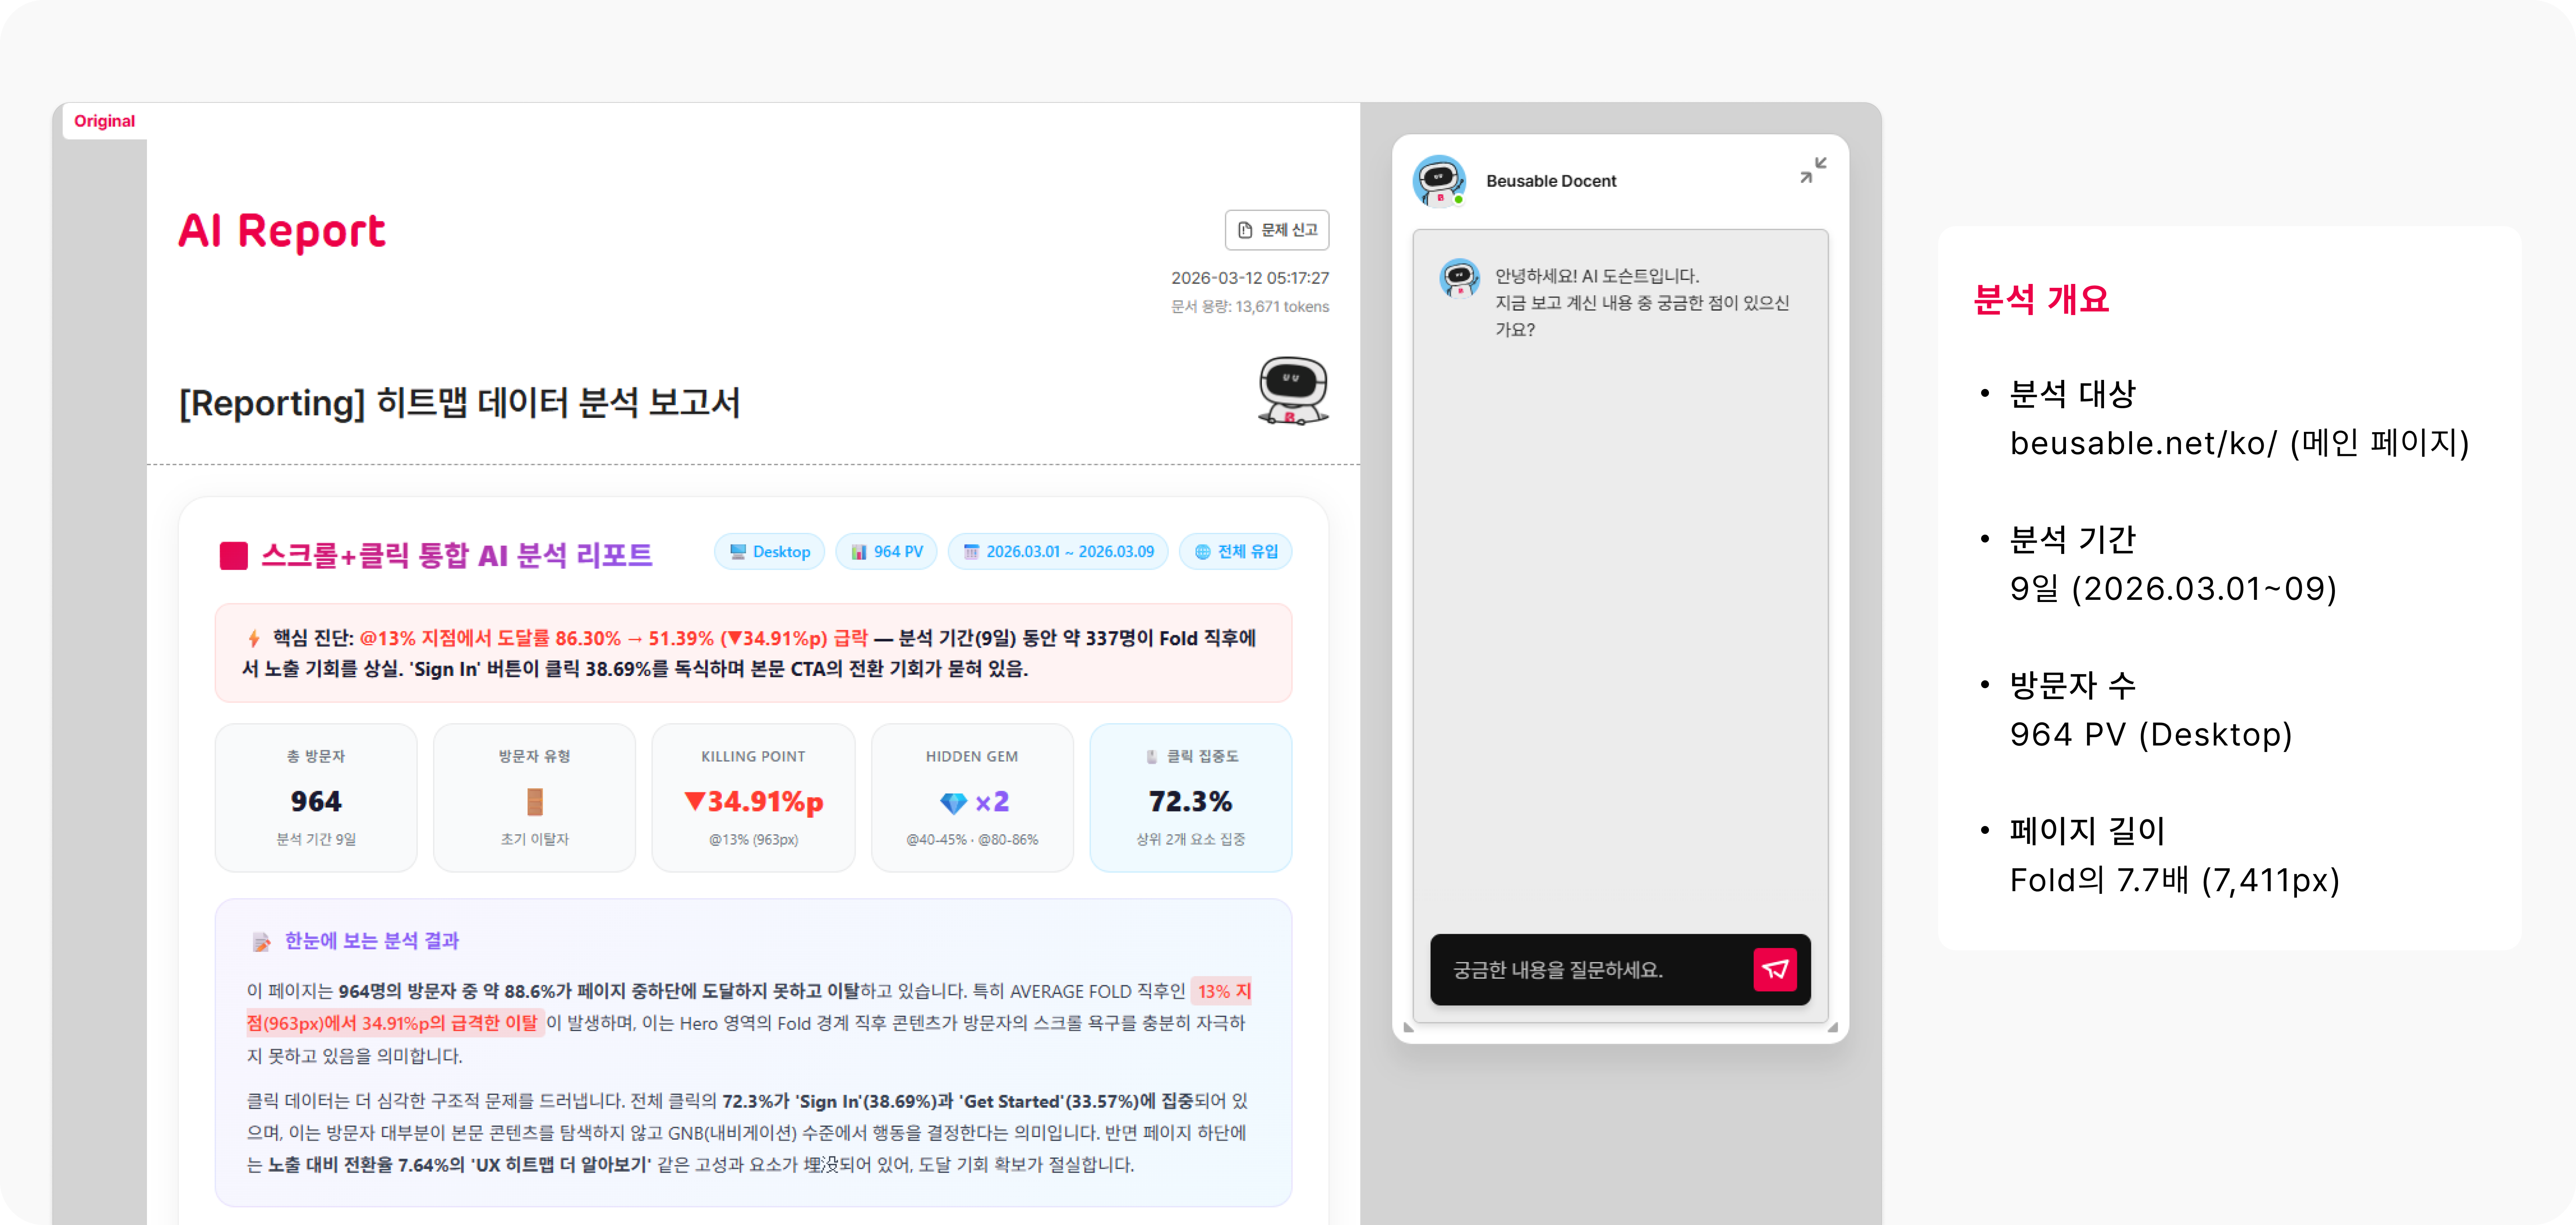Click the diamond icon in the HIDDEN GEM card
2576x1225 pixels.
pyautogui.click(x=953, y=802)
